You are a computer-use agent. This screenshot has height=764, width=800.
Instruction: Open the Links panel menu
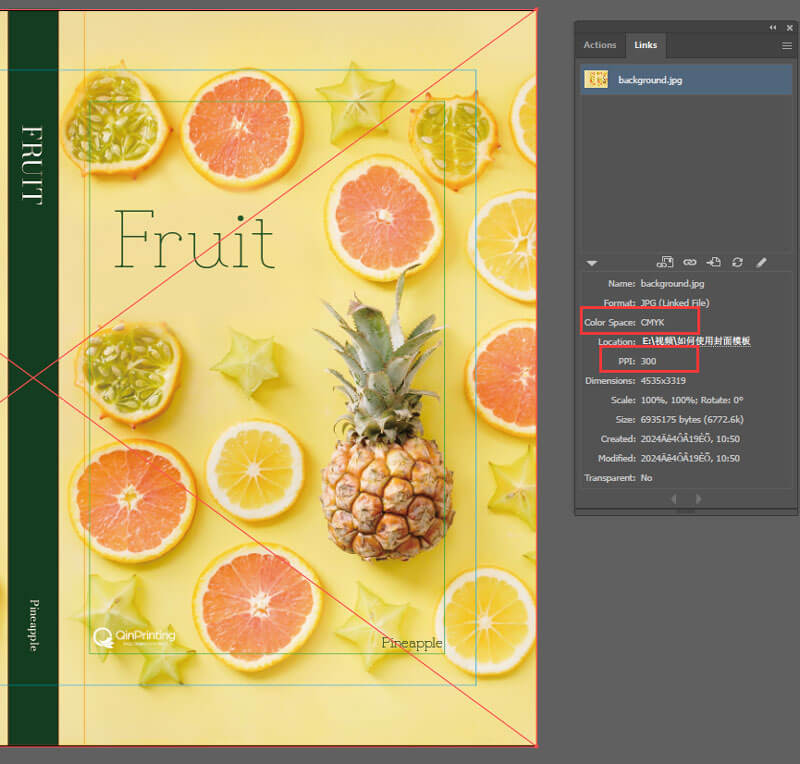click(787, 46)
